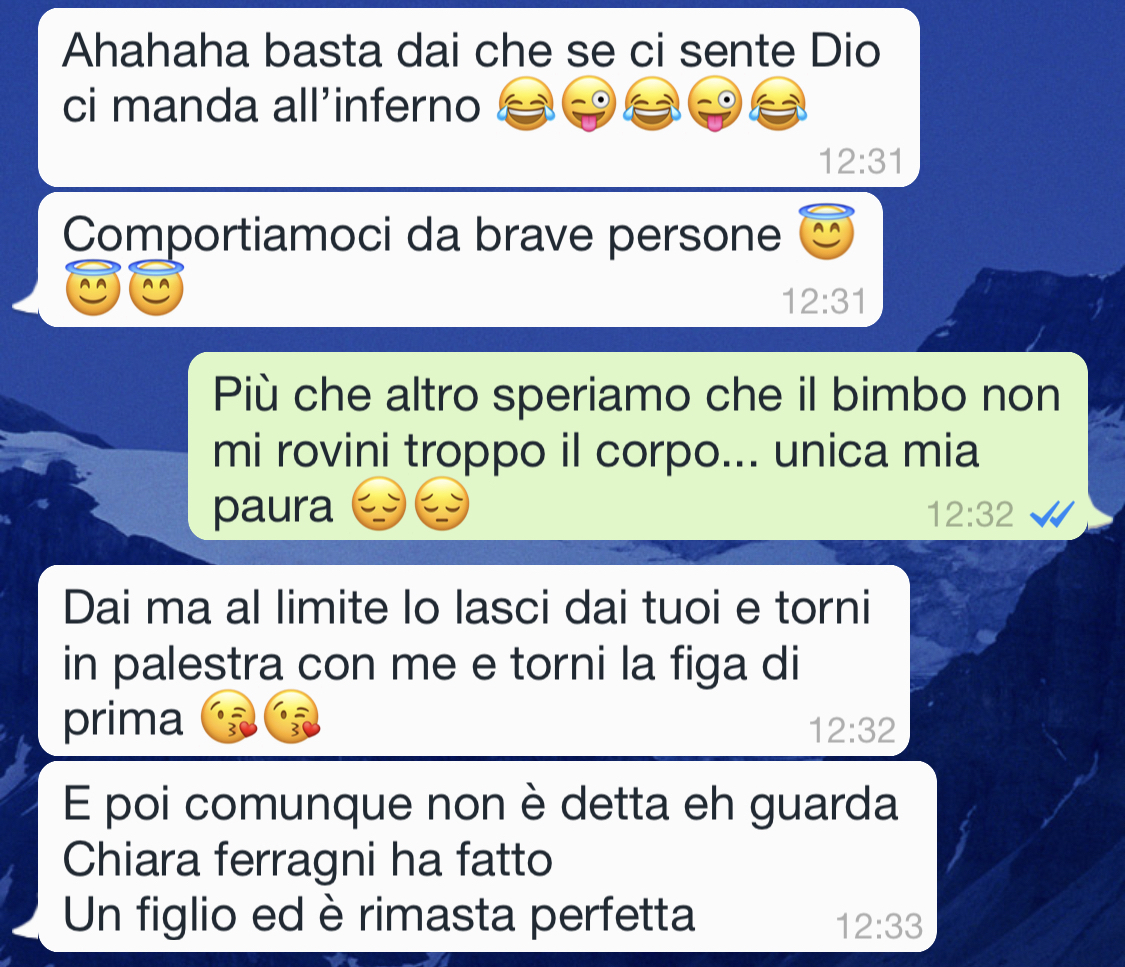The width and height of the screenshot is (1125, 967).
Task: Click the first angel emoji on second line
Action: point(93,288)
